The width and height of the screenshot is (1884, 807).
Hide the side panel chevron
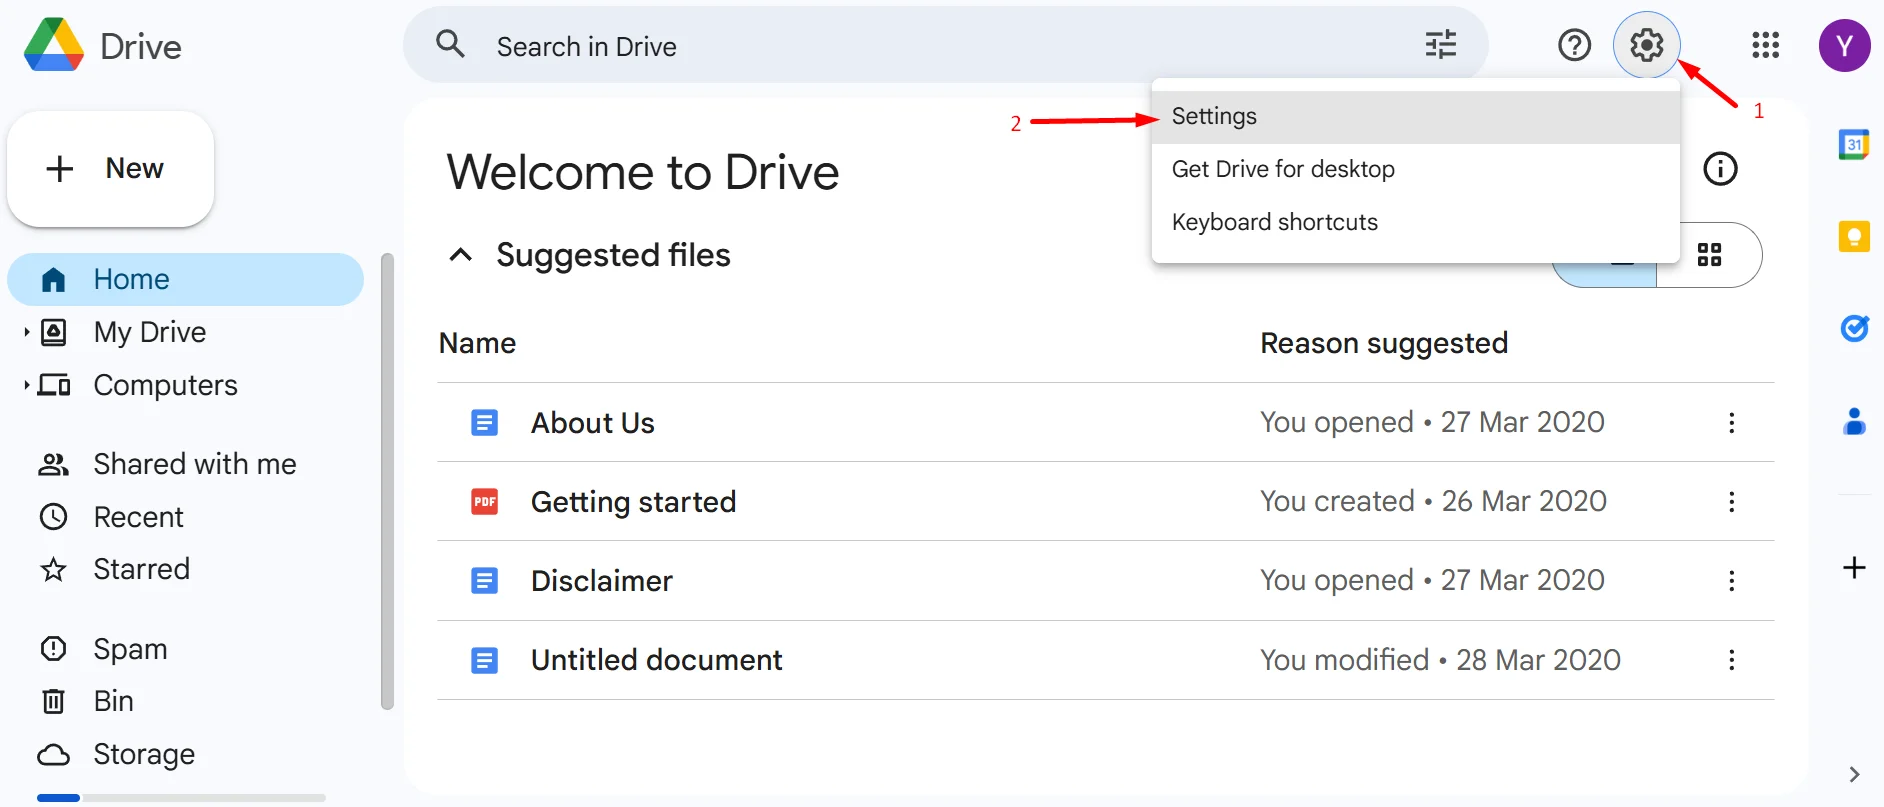(x=1854, y=774)
